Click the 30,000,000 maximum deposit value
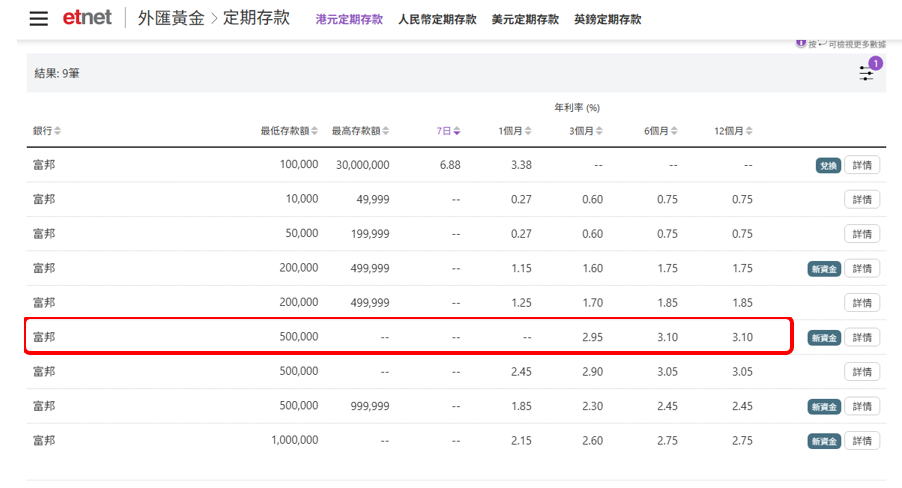 tap(362, 165)
